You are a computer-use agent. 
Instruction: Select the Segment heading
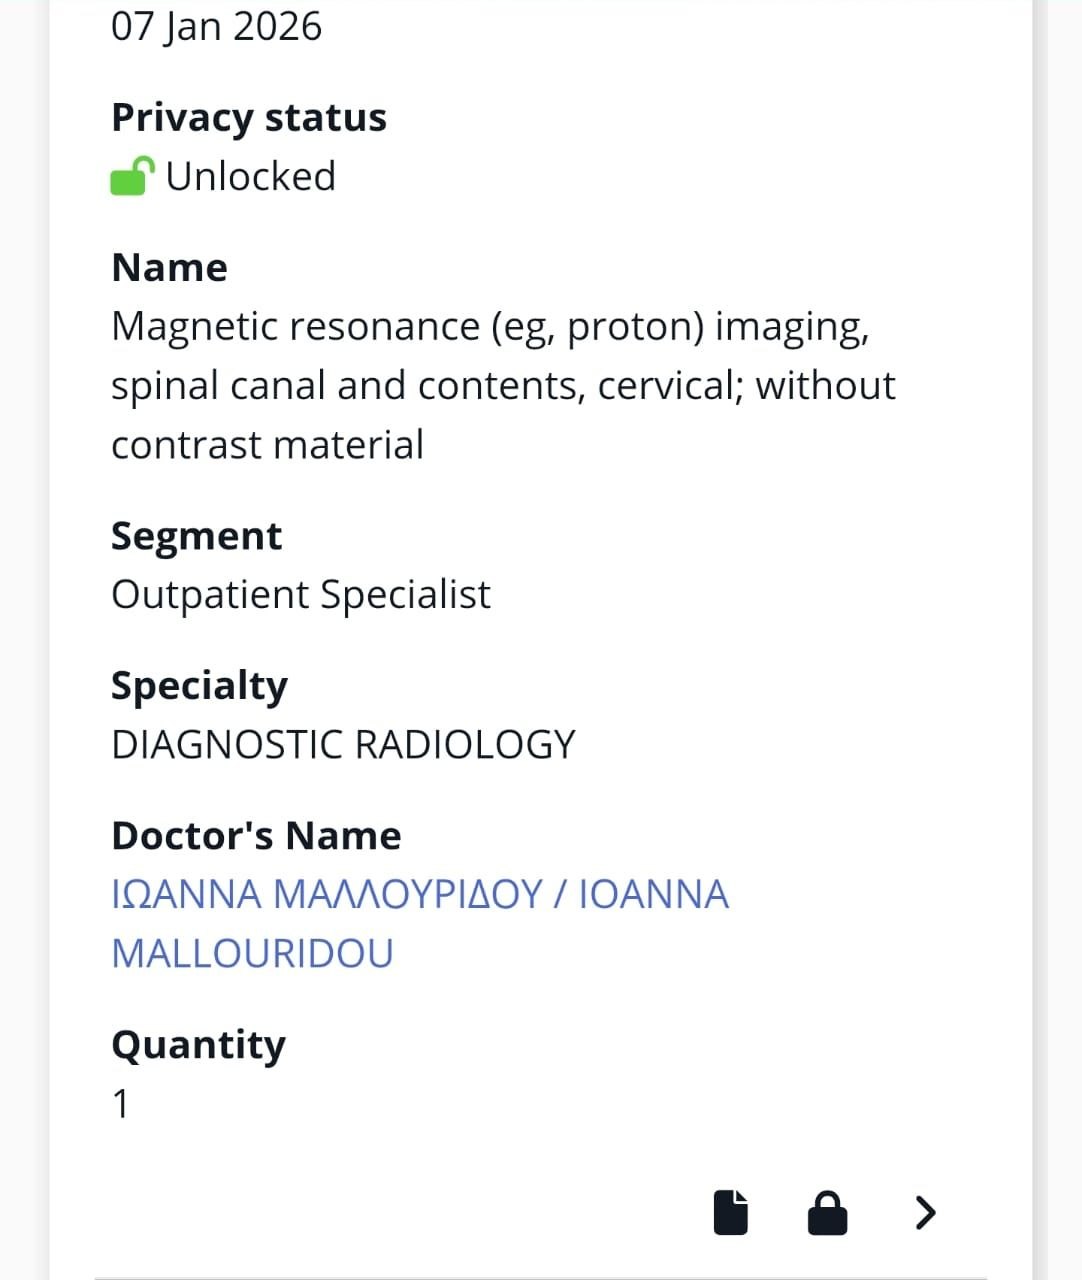pyautogui.click(x=196, y=536)
